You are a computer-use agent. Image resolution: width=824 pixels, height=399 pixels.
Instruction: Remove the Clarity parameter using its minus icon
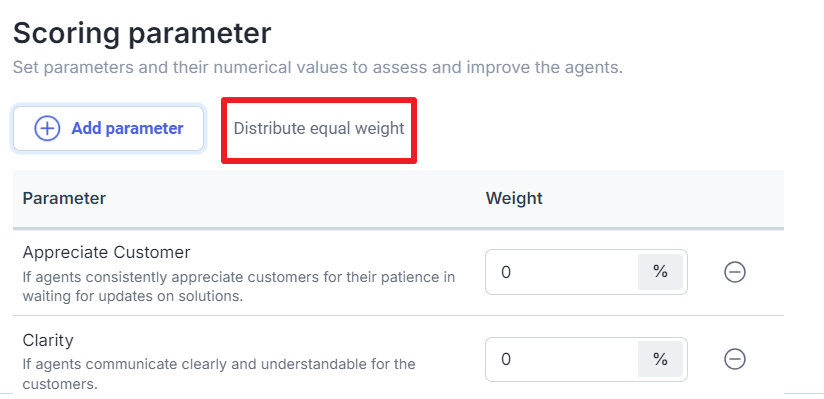[x=735, y=359]
